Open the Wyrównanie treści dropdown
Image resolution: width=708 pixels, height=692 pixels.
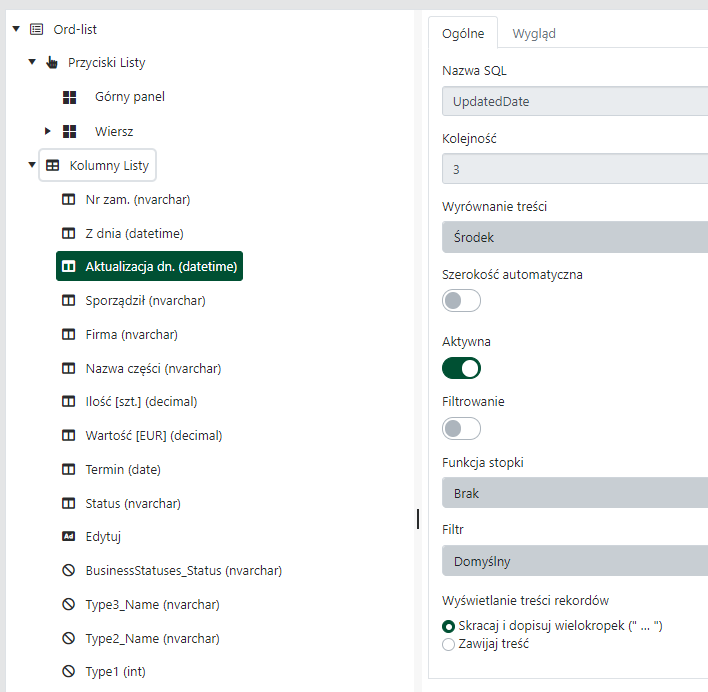[574, 237]
